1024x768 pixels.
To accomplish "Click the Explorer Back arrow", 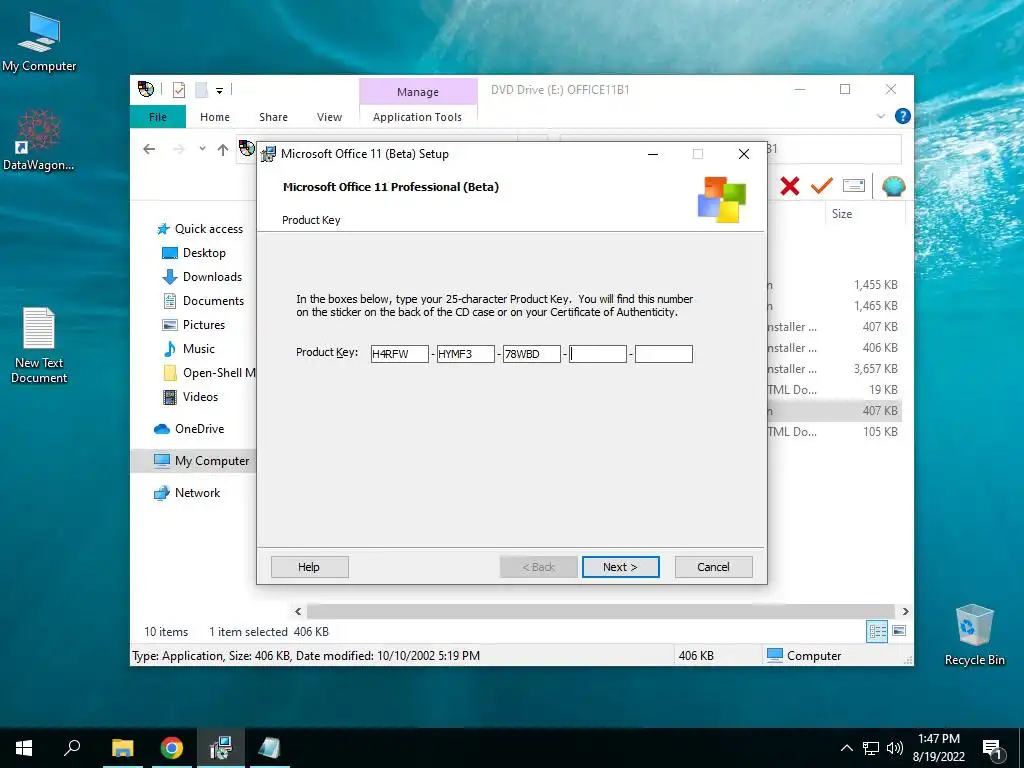I will point(150,150).
